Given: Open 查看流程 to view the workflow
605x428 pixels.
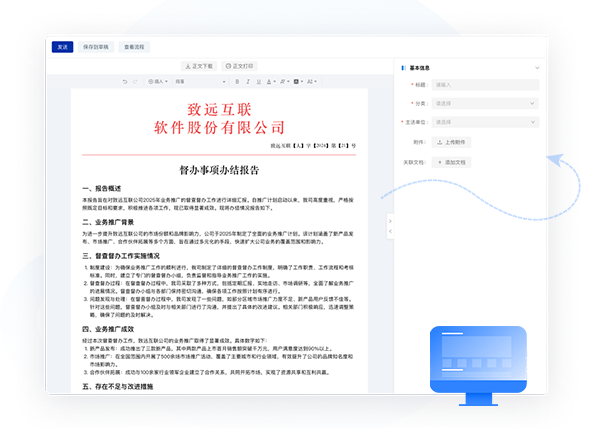Looking at the screenshot, I should pos(134,47).
